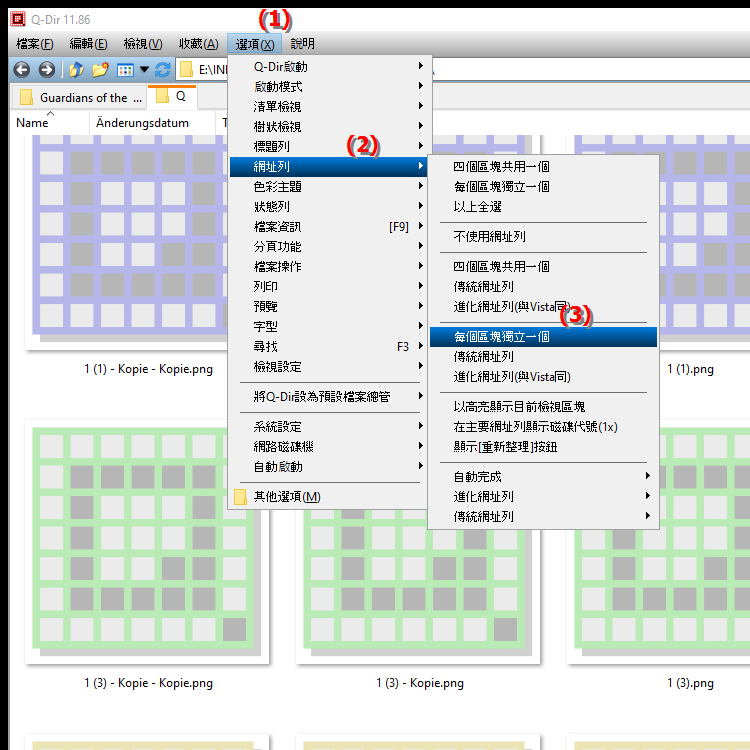Screen dimensions: 750x750
Task: Expand the 色彩主題 submenu
Action: pyautogui.click(x=329, y=187)
